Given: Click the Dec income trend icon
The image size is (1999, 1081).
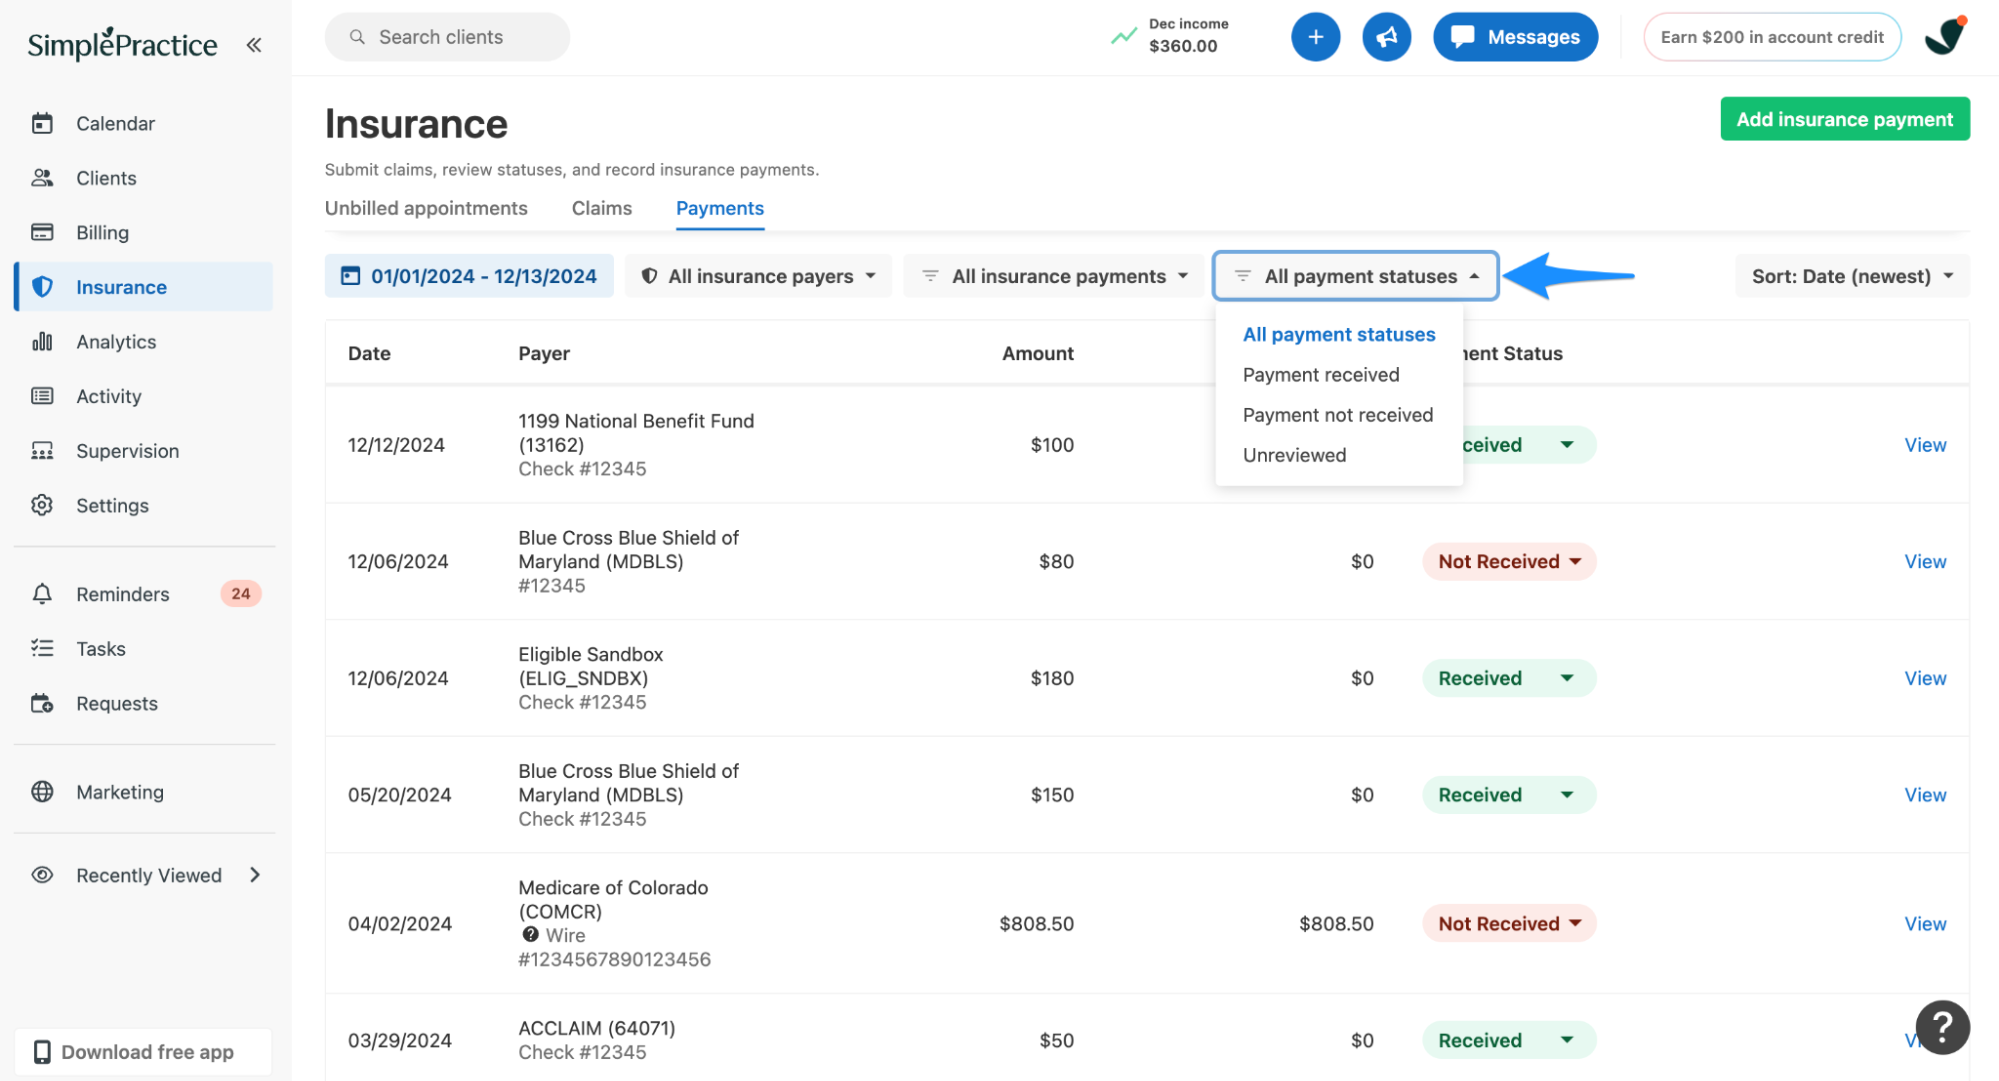Looking at the screenshot, I should click(1124, 37).
